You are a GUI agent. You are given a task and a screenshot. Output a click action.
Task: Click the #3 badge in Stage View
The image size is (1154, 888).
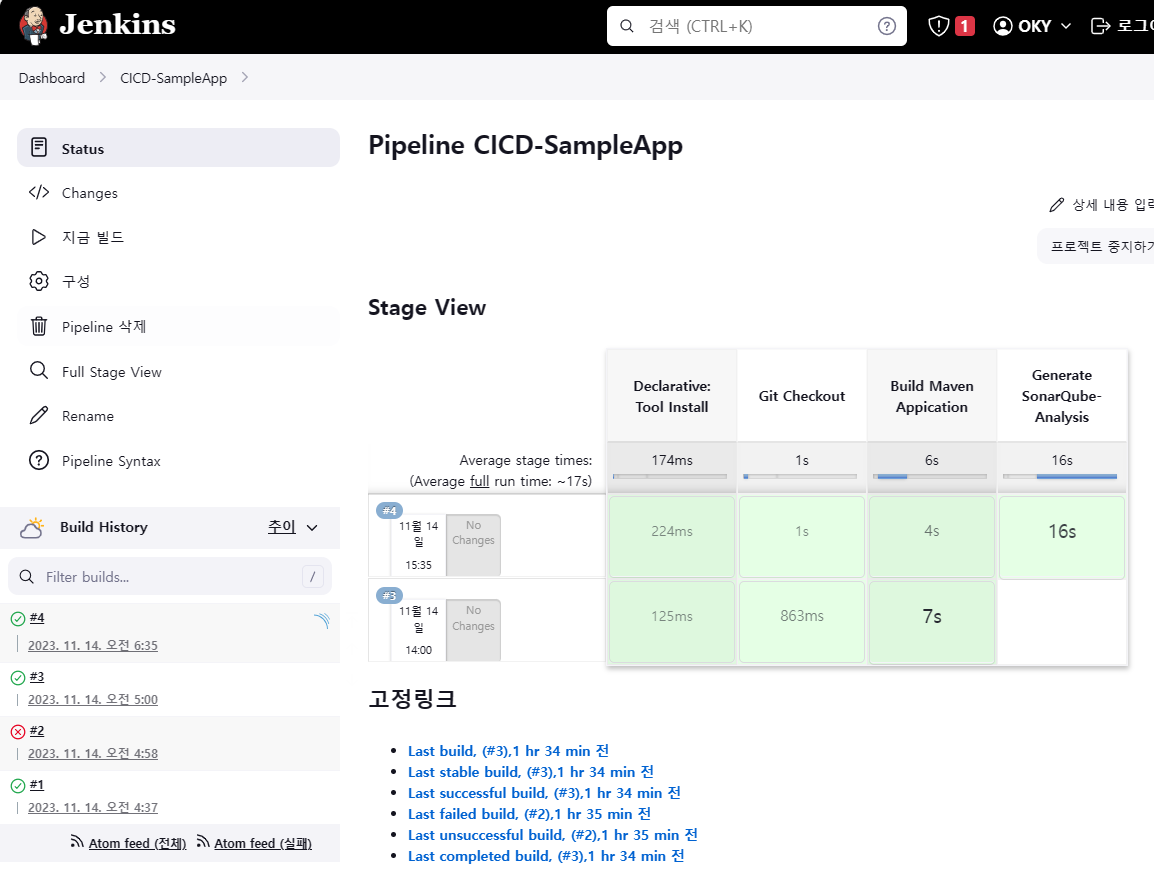(389, 595)
